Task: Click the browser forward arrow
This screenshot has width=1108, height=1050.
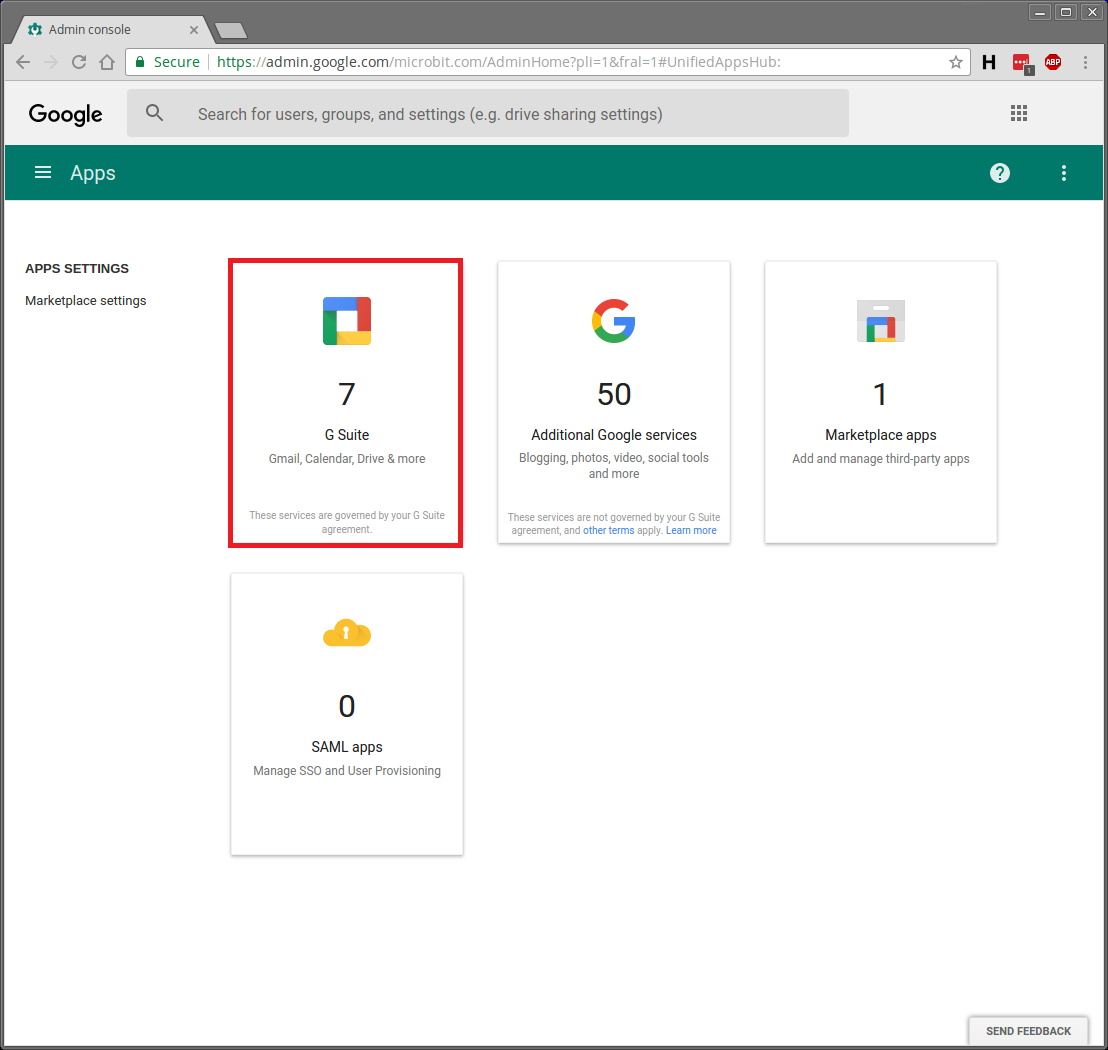Action: pos(51,62)
